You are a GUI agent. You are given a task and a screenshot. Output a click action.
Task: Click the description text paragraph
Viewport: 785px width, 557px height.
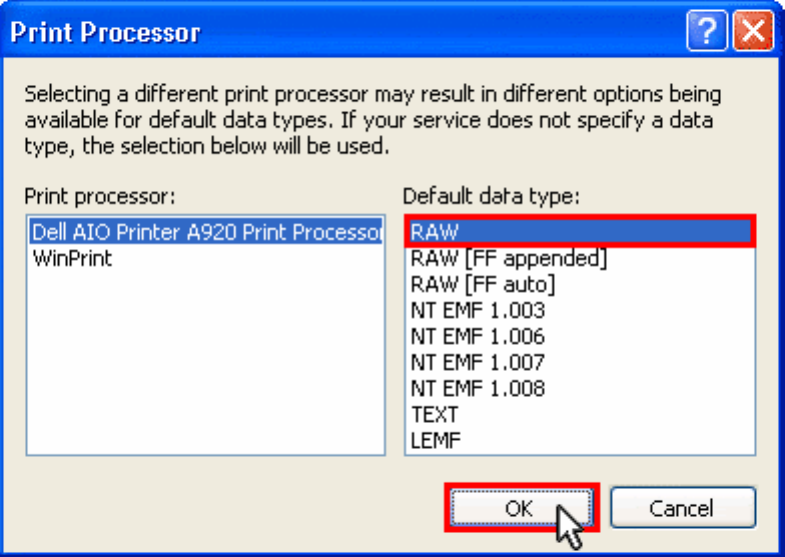pos(370,120)
